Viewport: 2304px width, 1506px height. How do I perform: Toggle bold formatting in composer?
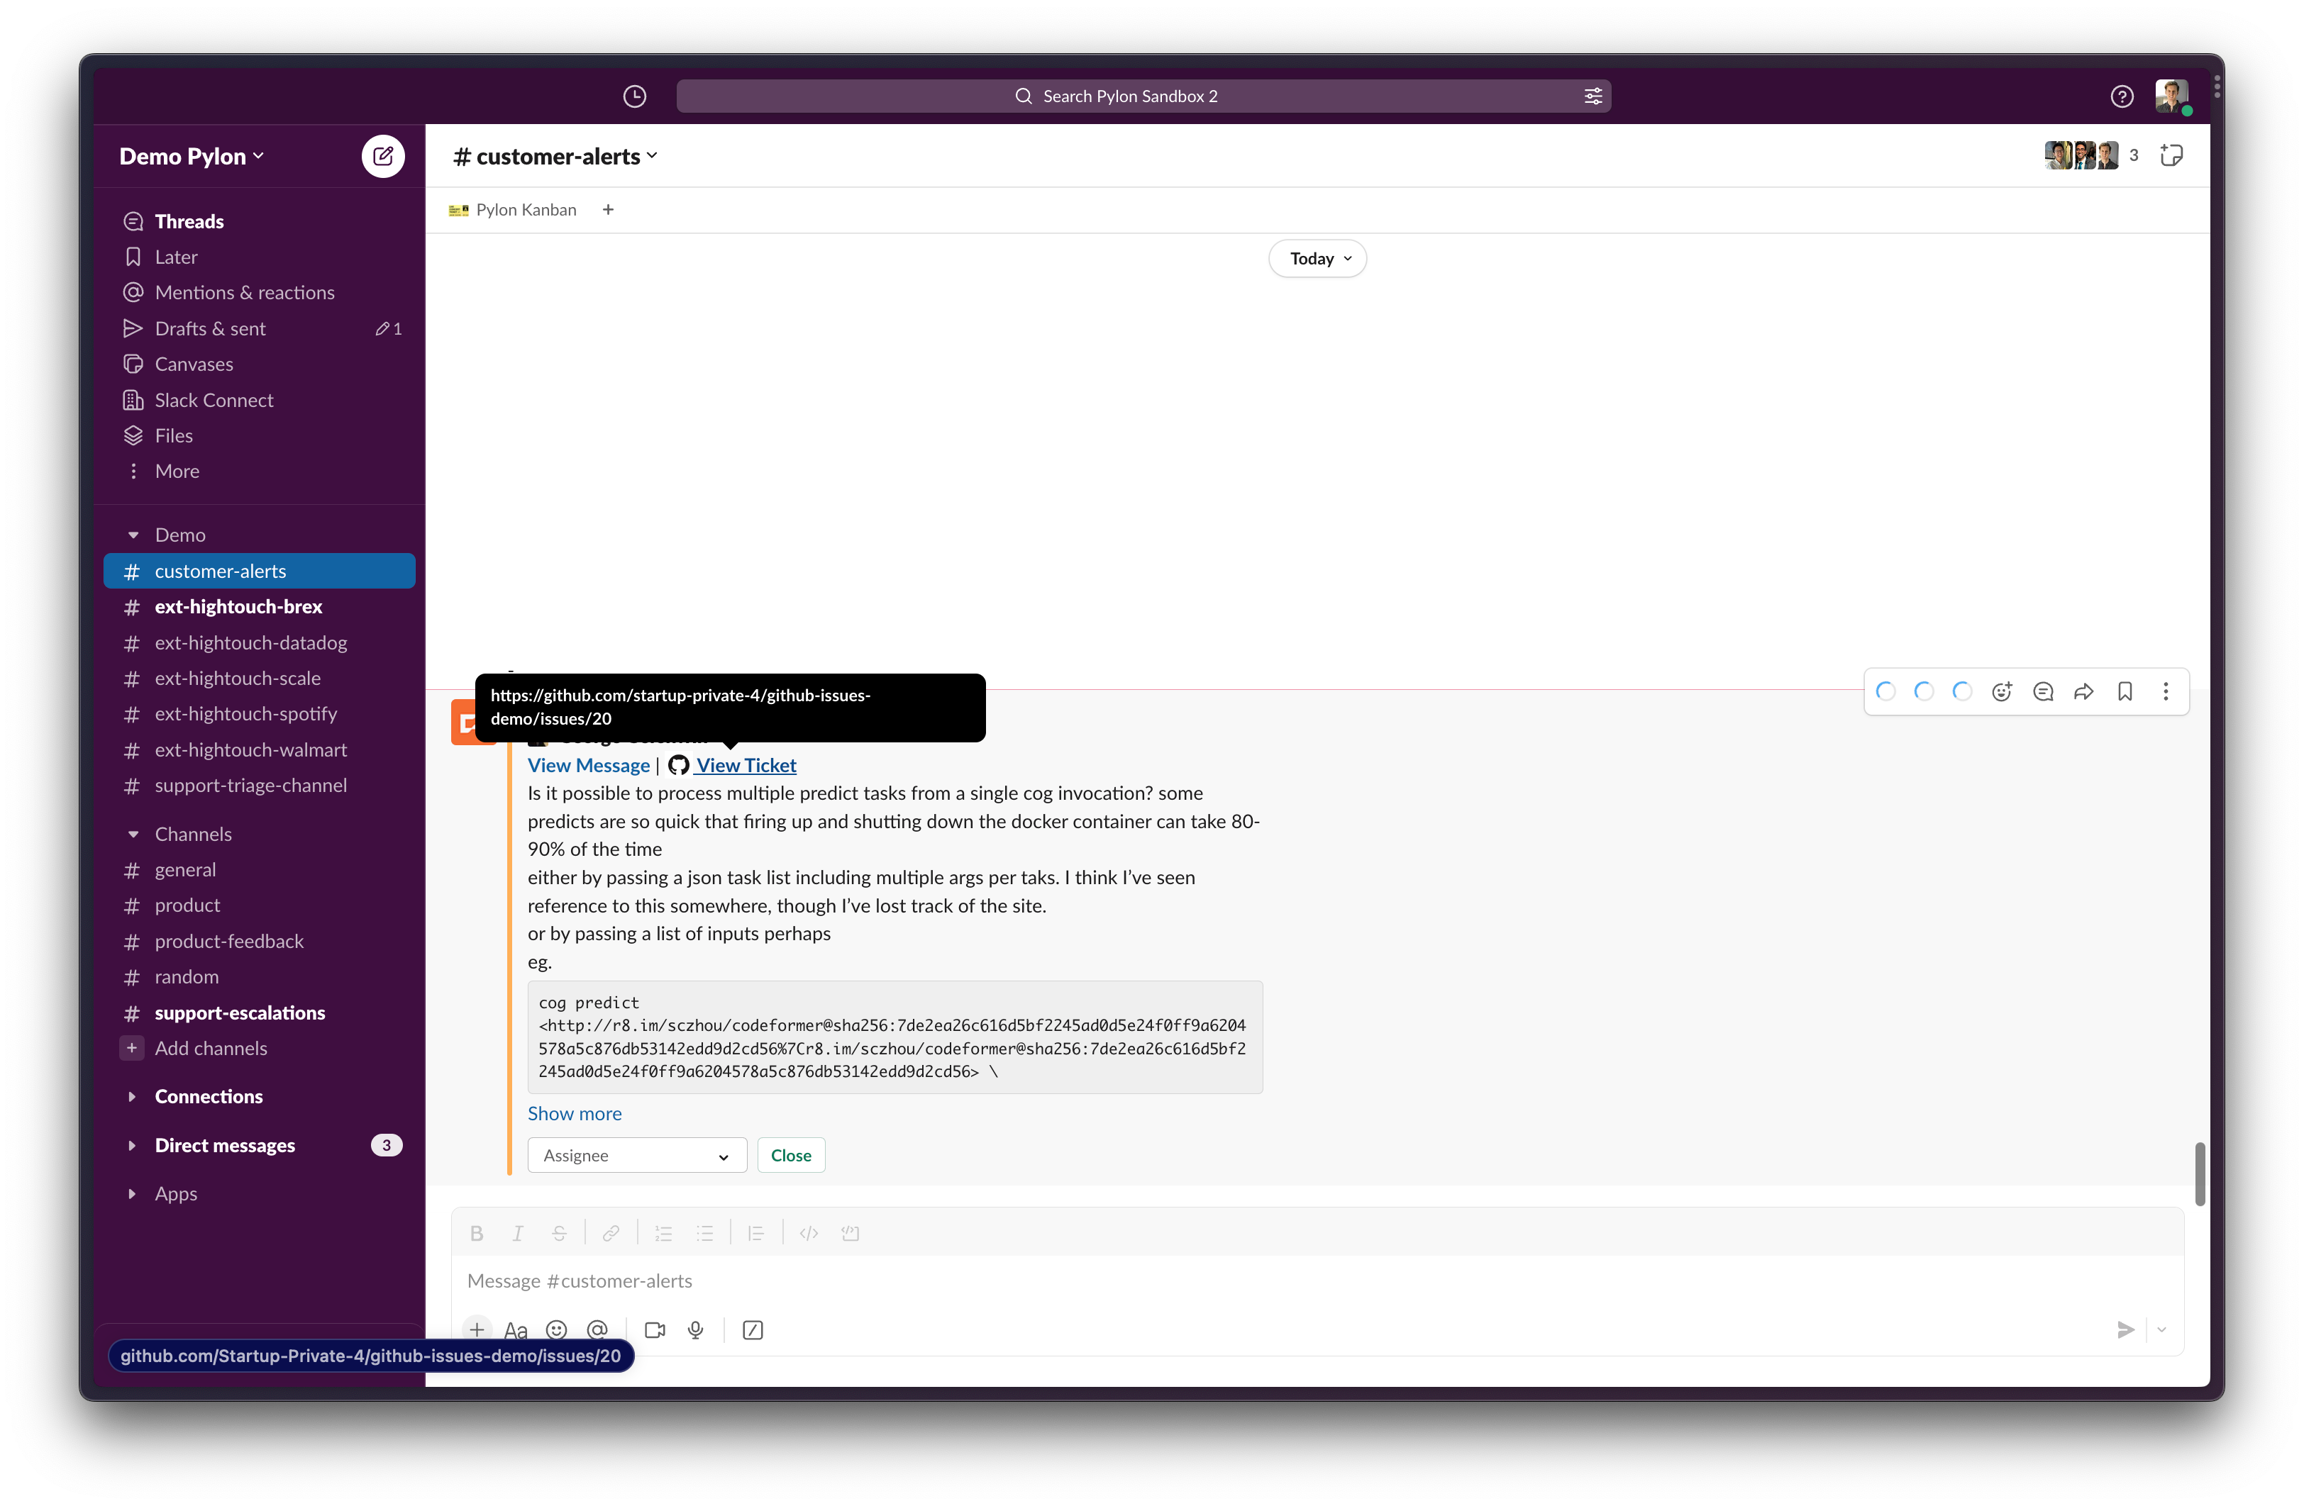tap(477, 1234)
